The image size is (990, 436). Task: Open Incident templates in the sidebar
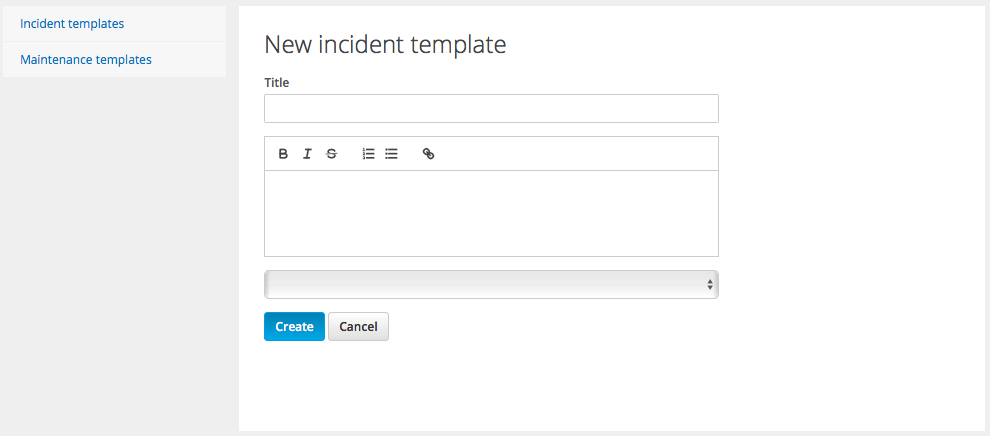(72, 24)
